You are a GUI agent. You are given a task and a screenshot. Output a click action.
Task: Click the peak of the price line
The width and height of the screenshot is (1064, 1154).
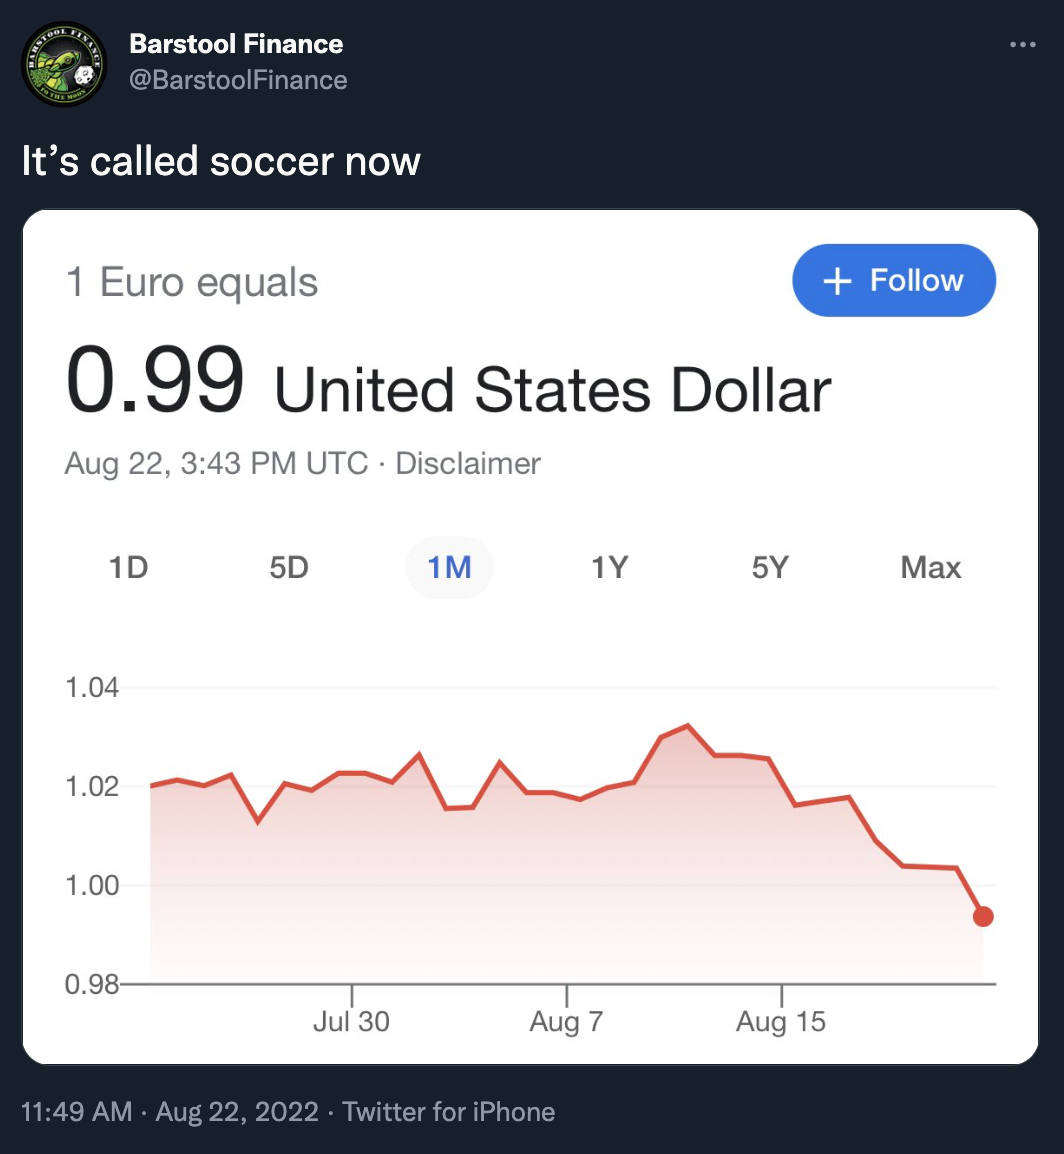pyautogui.click(x=687, y=725)
